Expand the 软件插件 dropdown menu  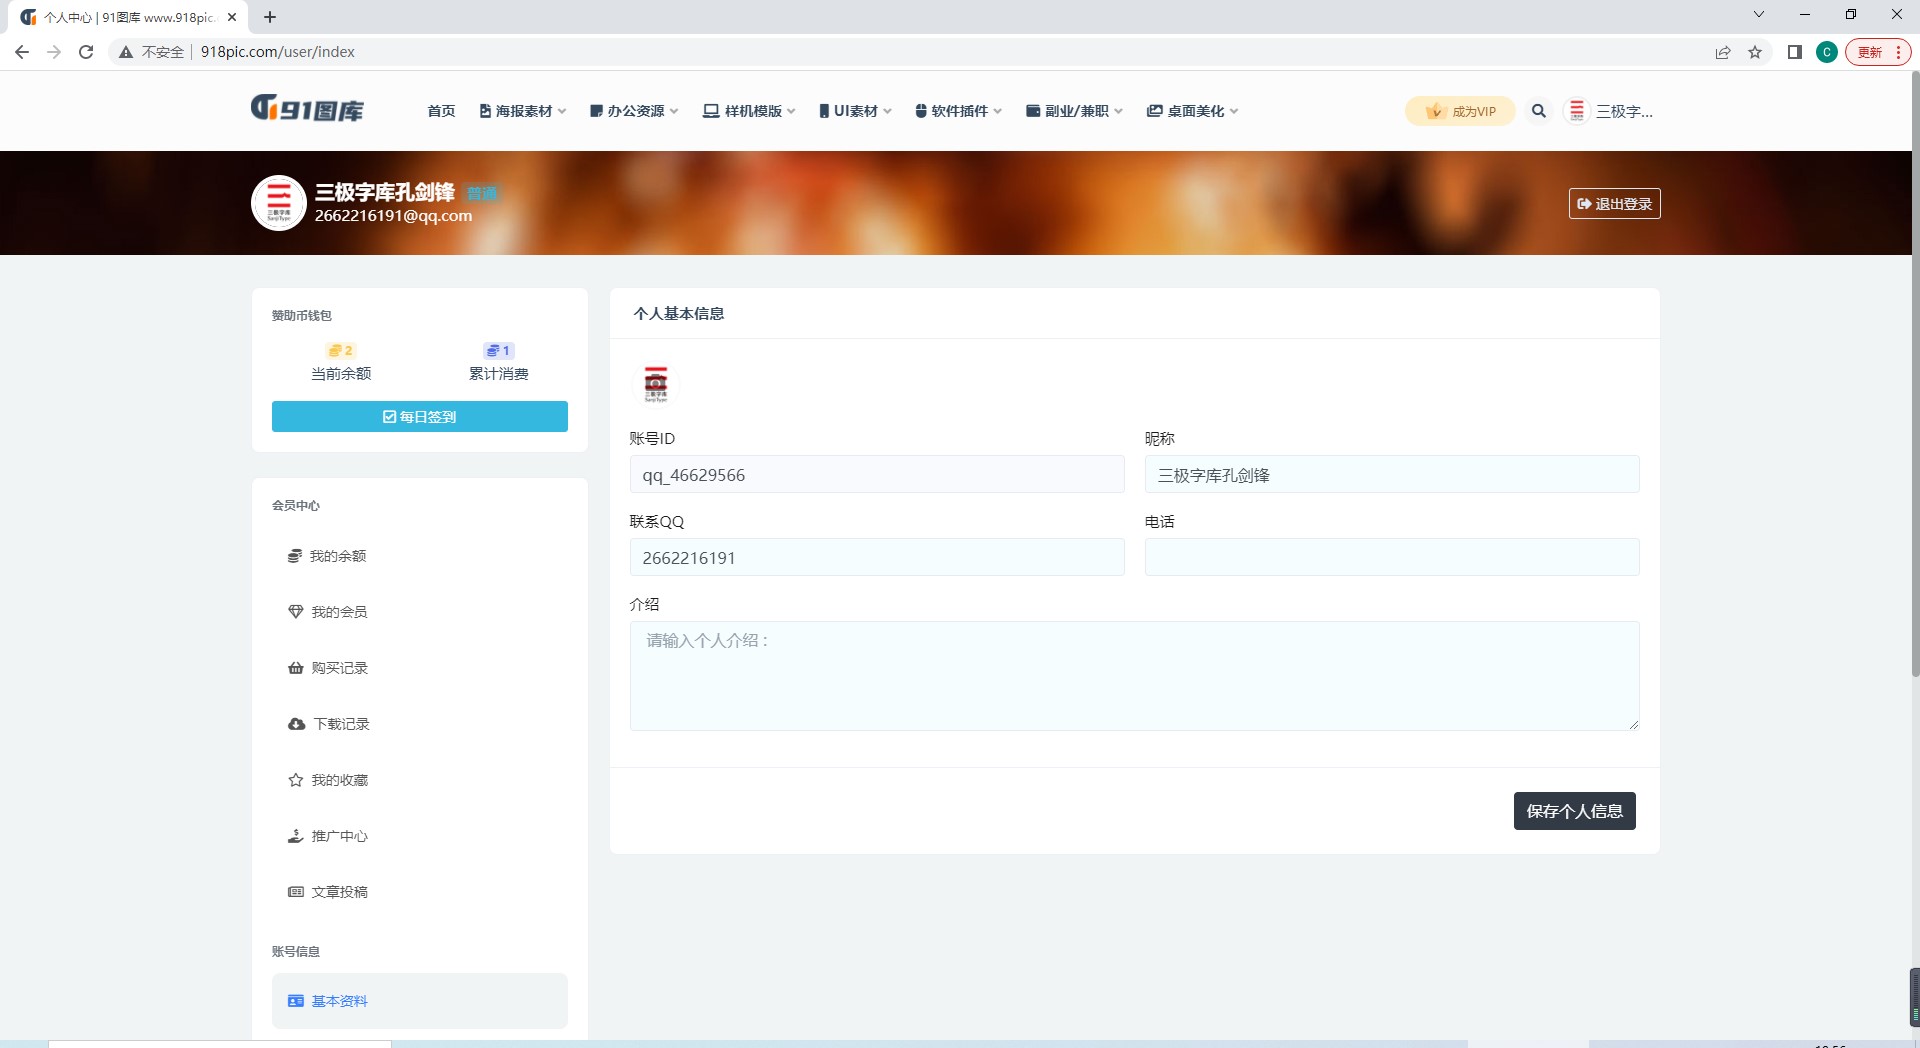956,111
